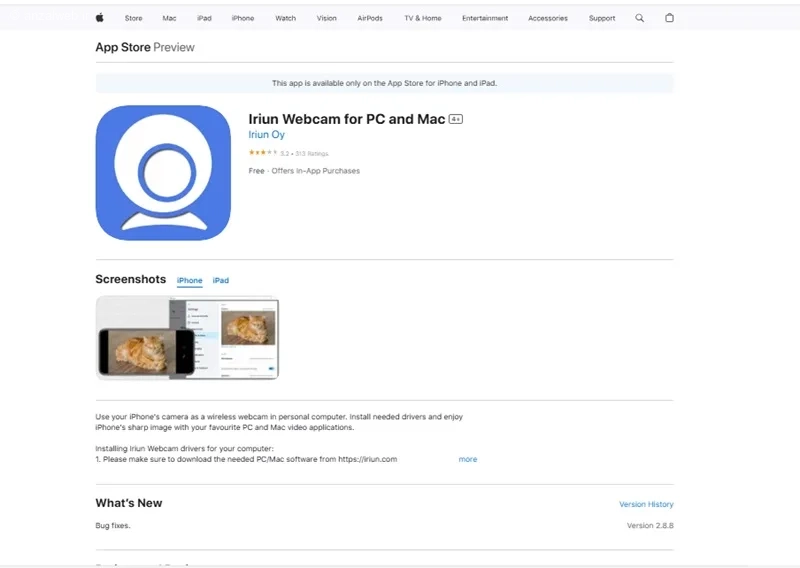
Task: Click the App Store heading link
Action: point(123,47)
